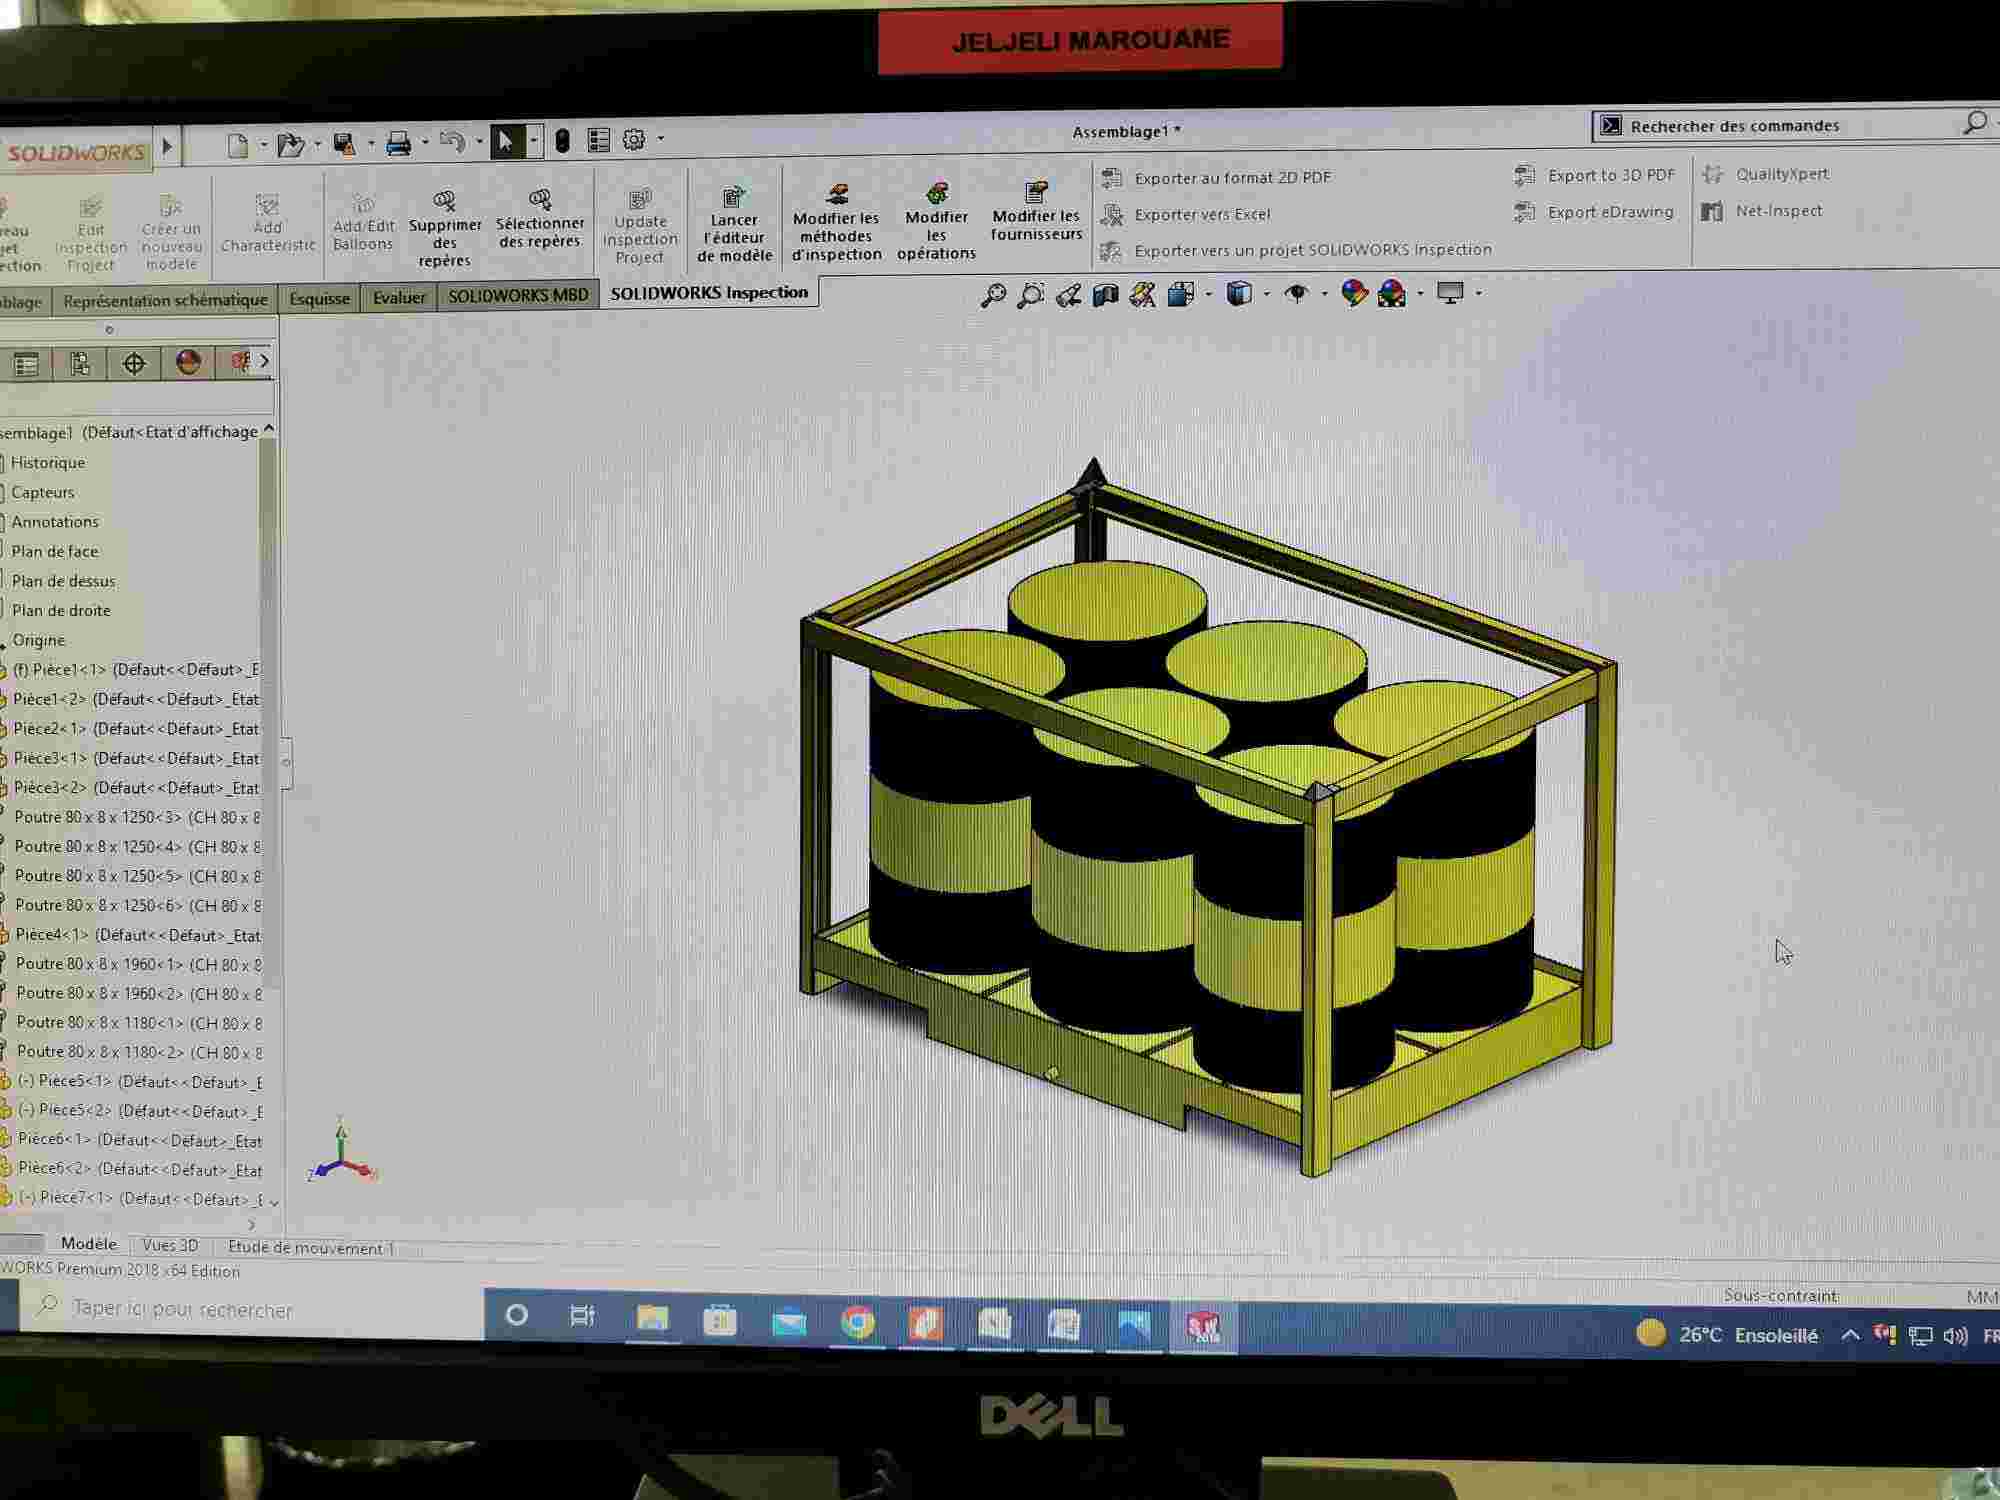The image size is (2000, 1500).
Task: Click Export to 3D PDF
Action: coord(1595,176)
